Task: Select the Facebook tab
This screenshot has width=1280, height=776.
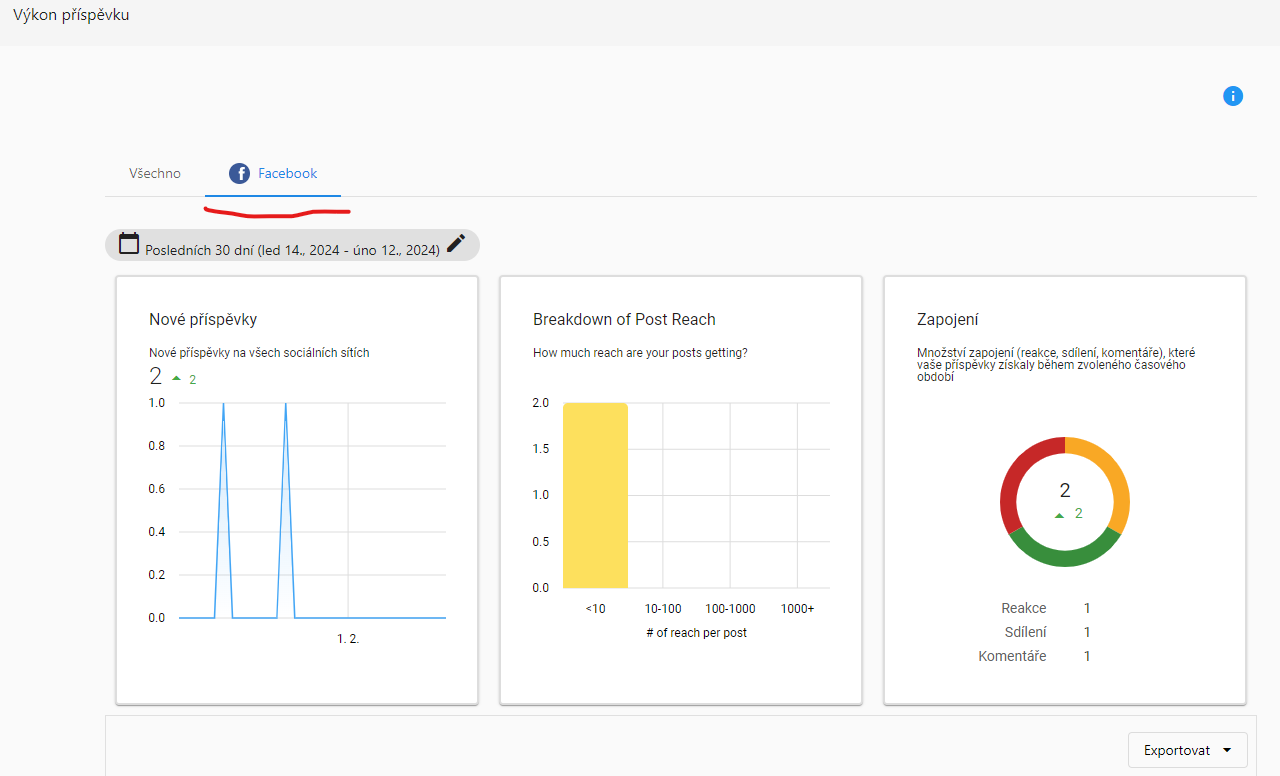Action: point(273,173)
